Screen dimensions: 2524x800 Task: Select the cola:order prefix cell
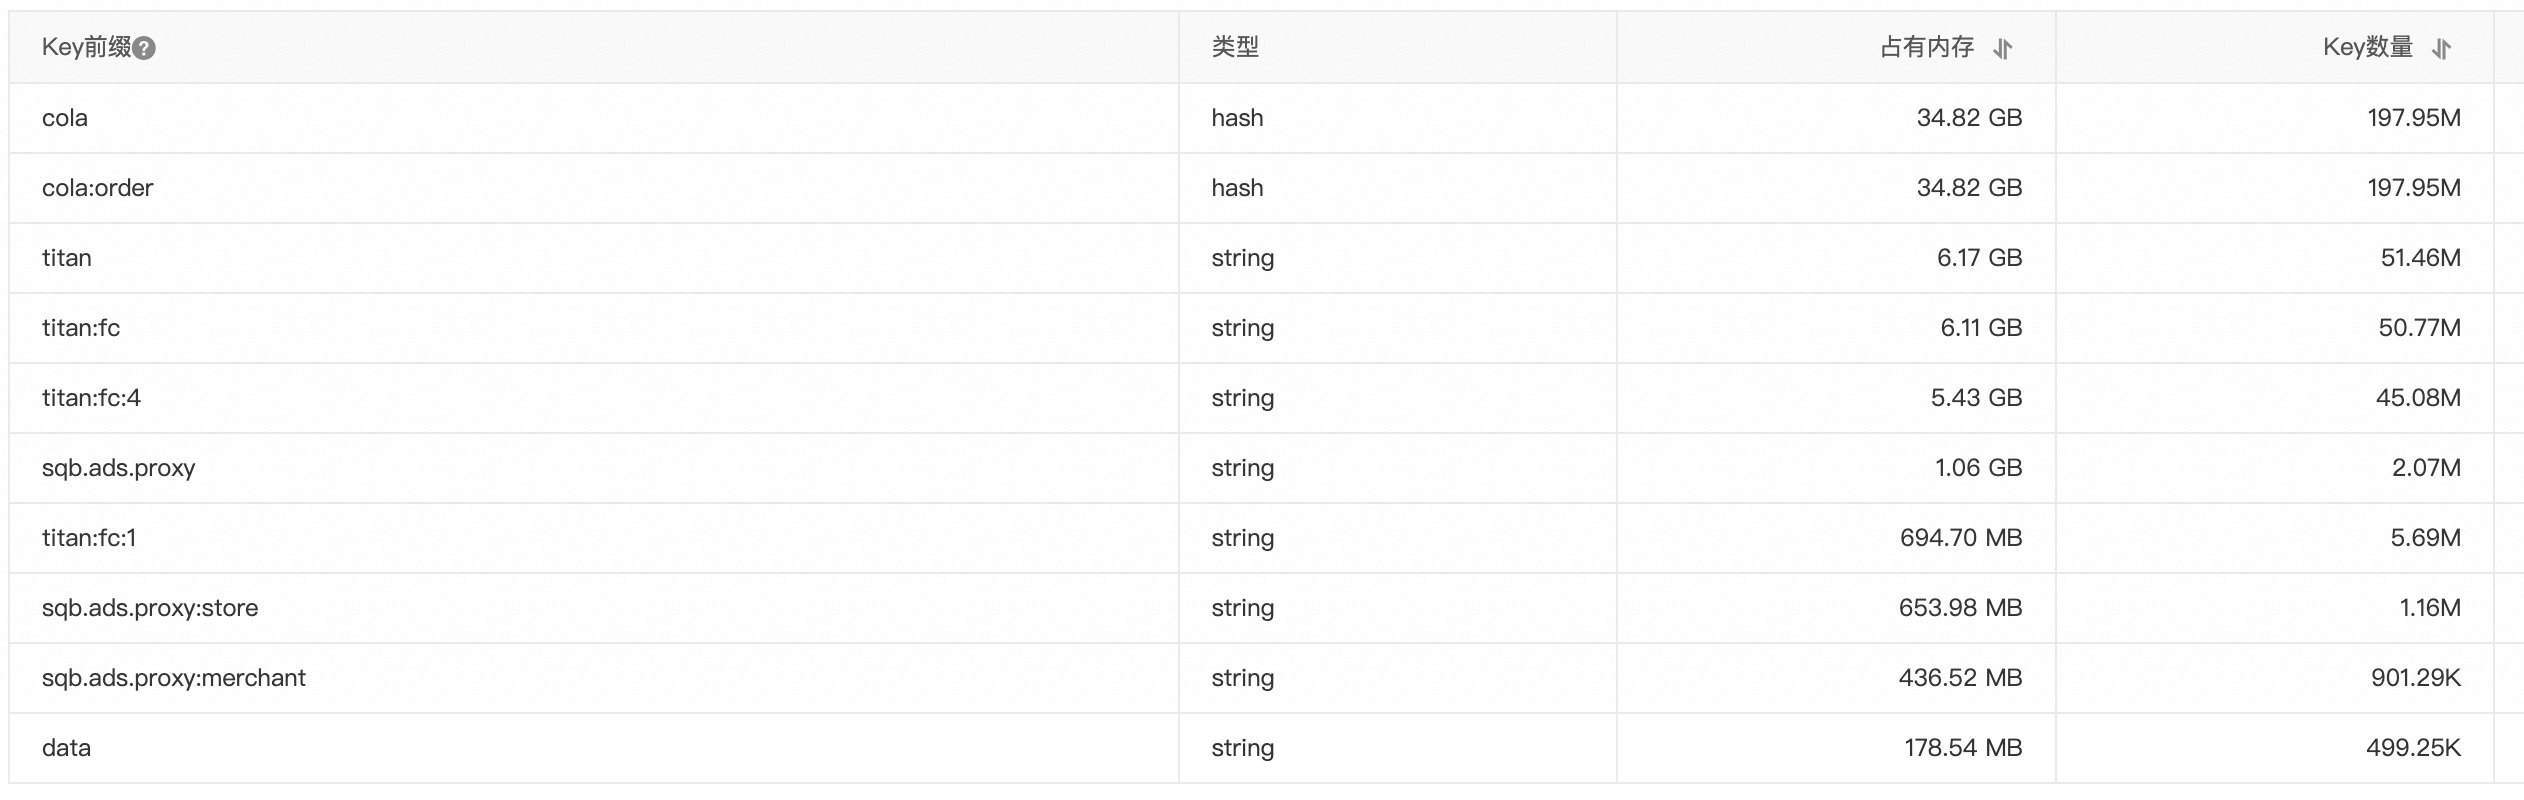point(97,188)
